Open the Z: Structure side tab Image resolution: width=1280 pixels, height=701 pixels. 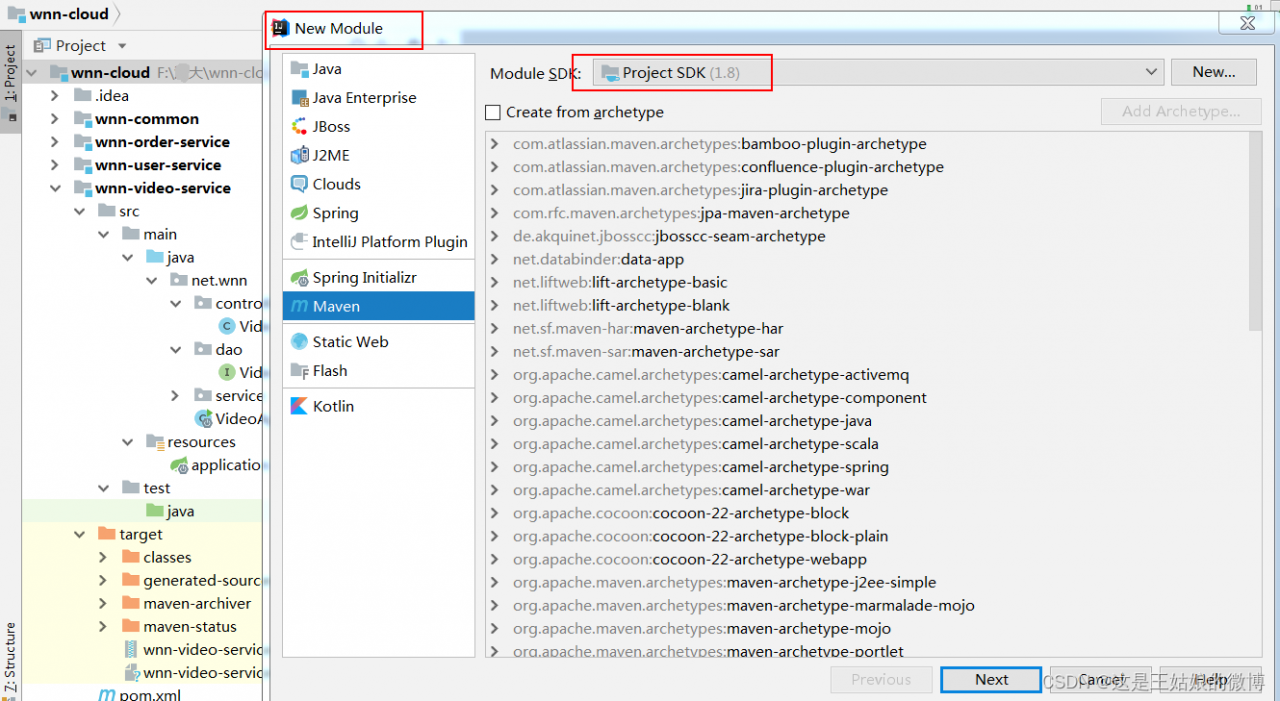tap(10, 657)
